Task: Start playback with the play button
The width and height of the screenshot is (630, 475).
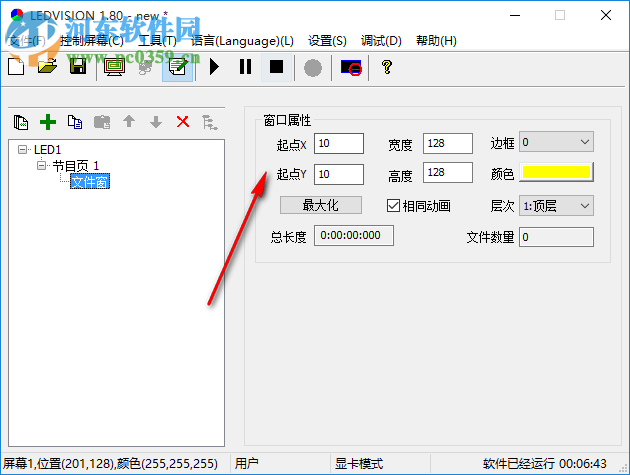Action: click(214, 67)
